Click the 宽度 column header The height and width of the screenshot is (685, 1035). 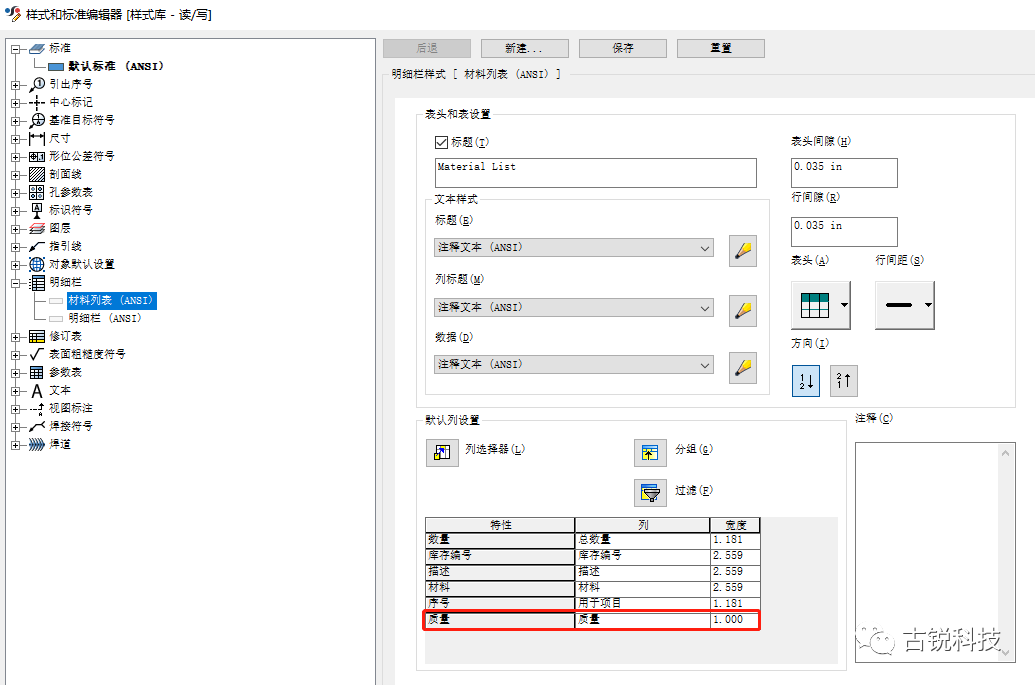pyautogui.click(x=735, y=525)
